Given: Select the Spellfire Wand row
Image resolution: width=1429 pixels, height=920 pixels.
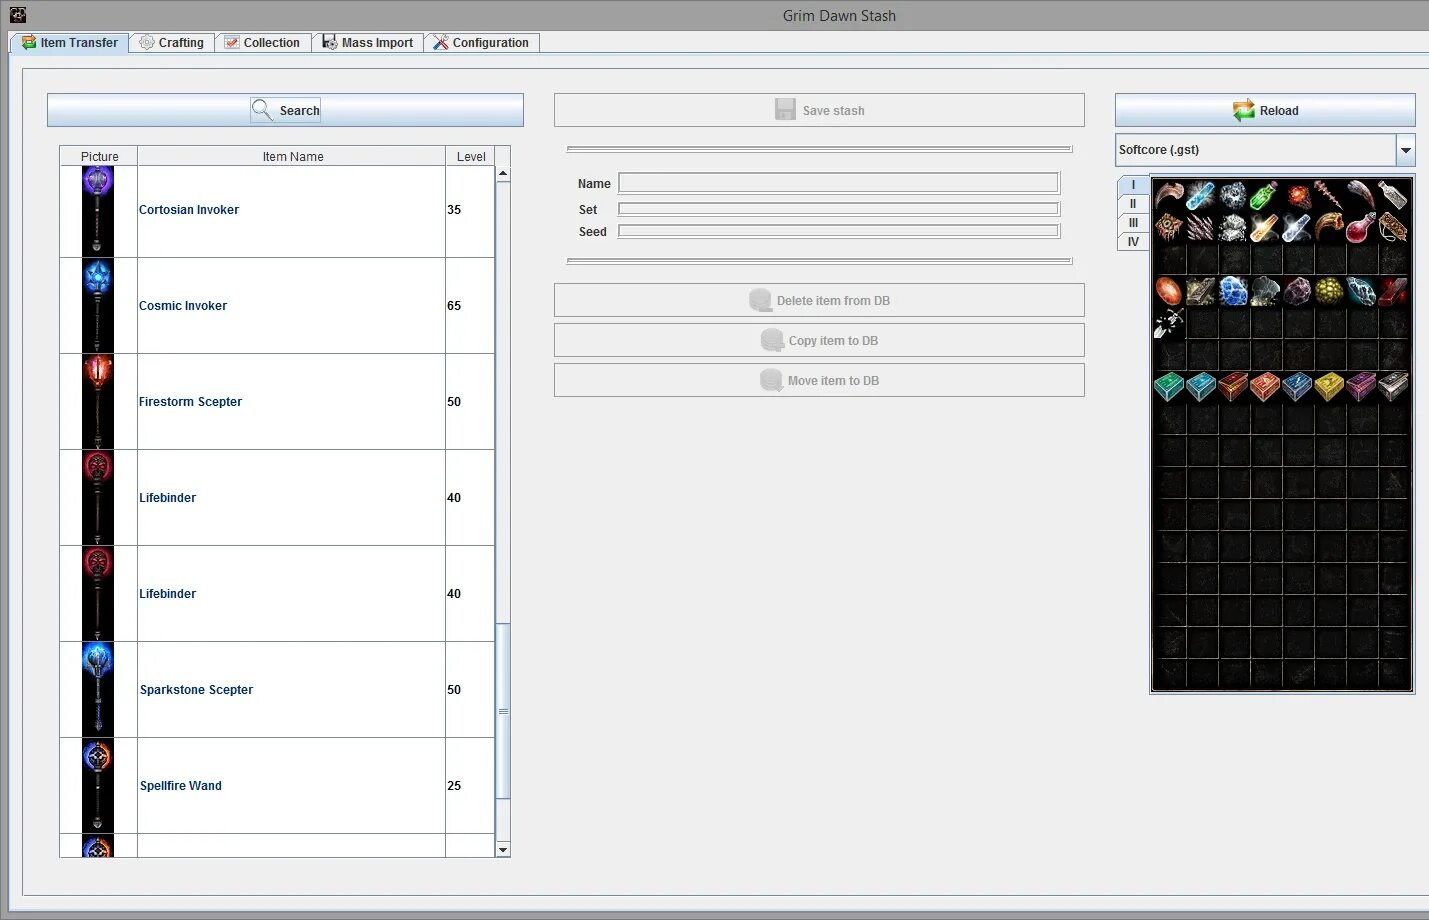Looking at the screenshot, I should (x=277, y=786).
